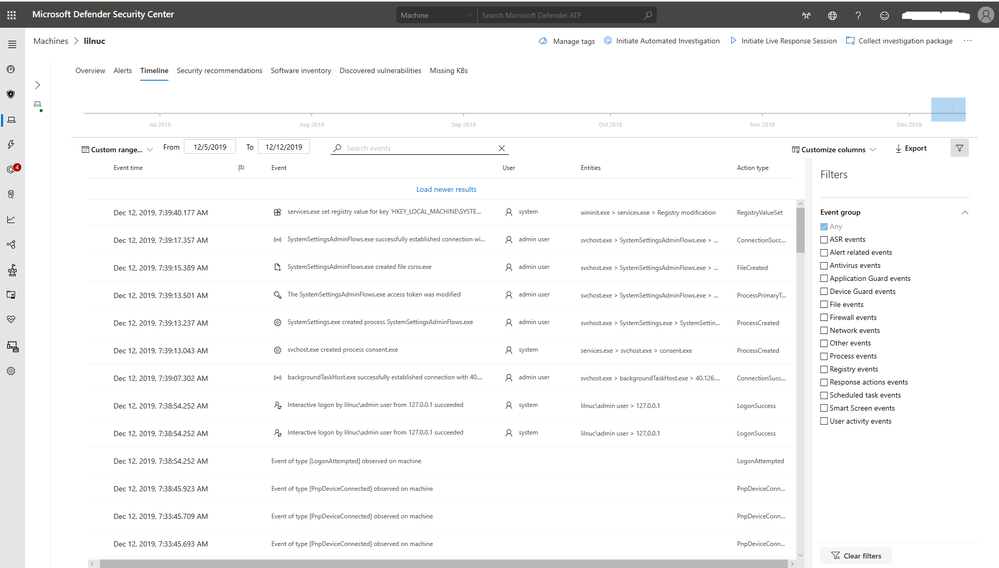Collapse the Event group filter section
Viewport: 999px width, 568px height.
point(965,213)
